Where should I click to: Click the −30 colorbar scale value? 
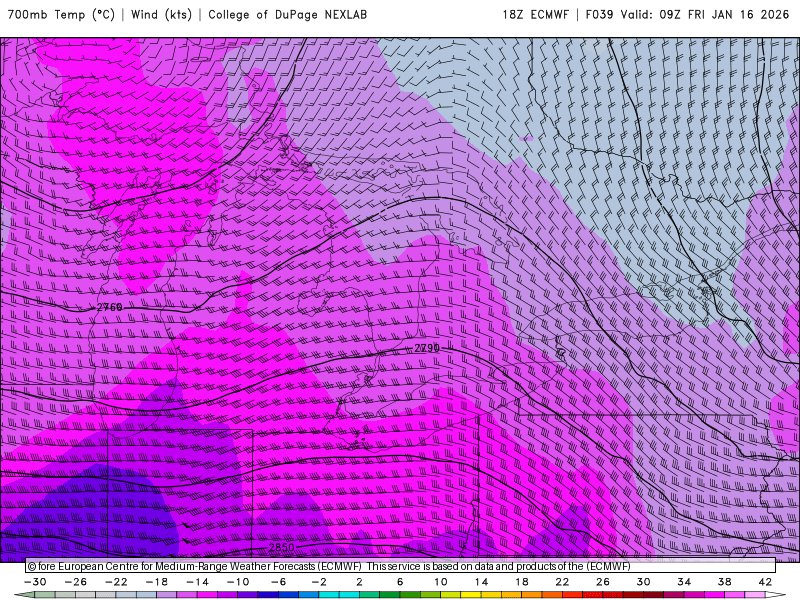pyautogui.click(x=35, y=582)
